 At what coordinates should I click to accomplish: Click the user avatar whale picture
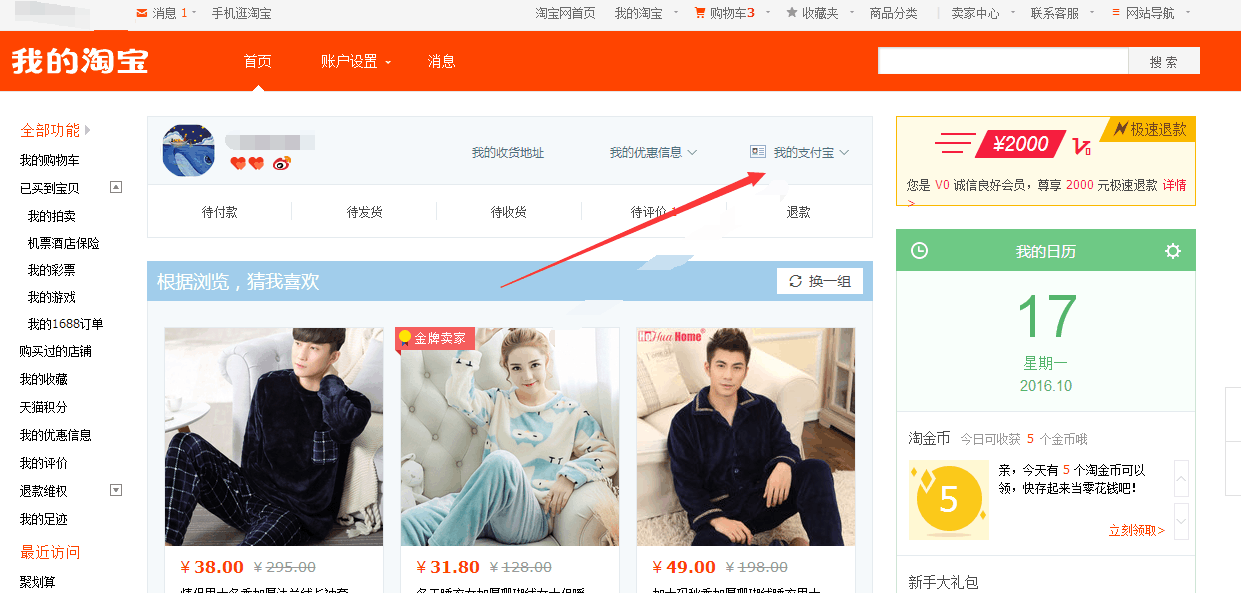(x=188, y=151)
